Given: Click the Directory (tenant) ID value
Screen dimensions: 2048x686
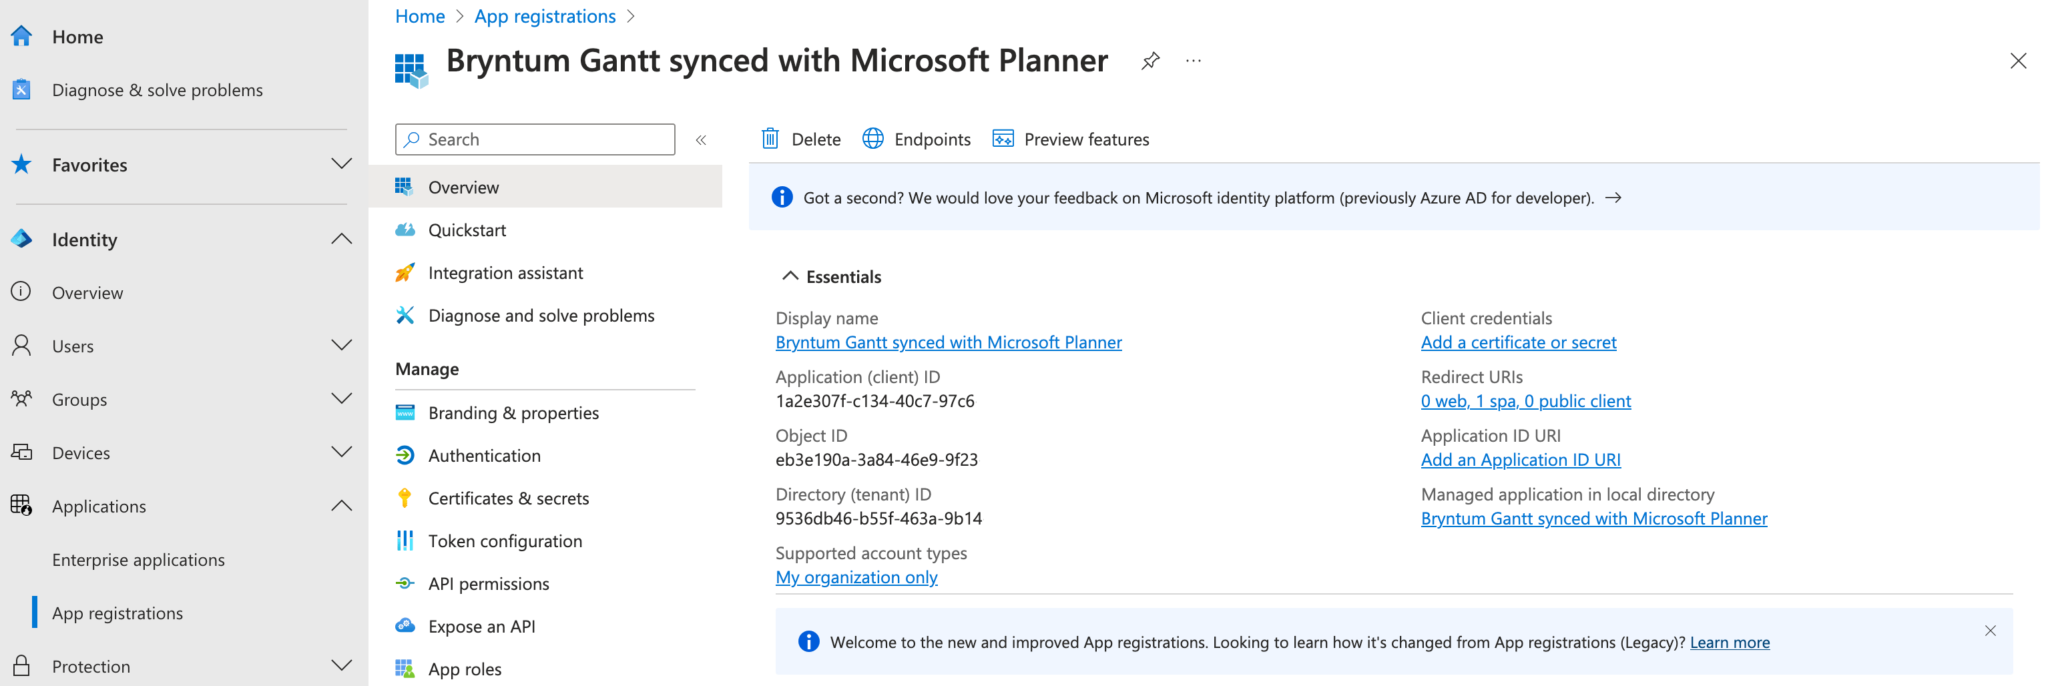Looking at the screenshot, I should pos(879,518).
